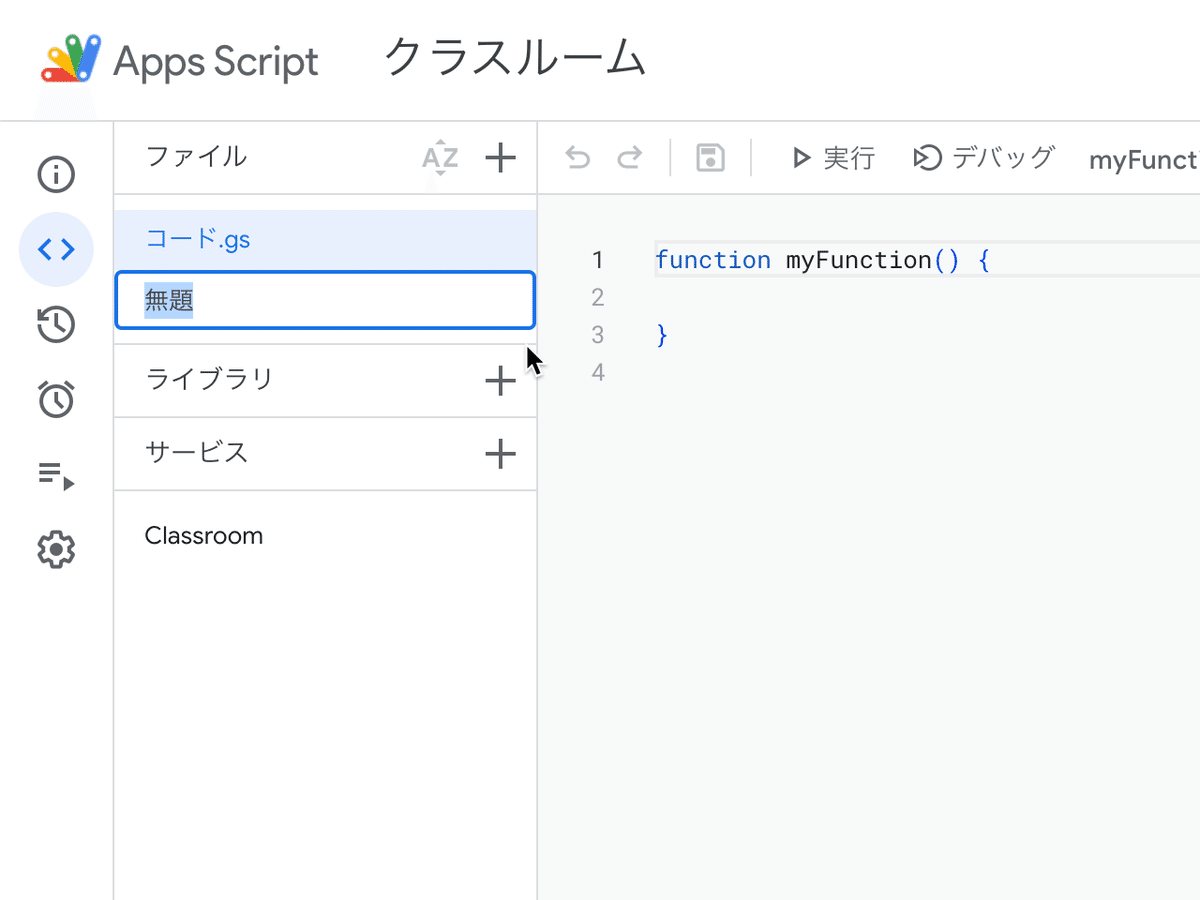Select the コード.gs file
The height and width of the screenshot is (900, 1200).
click(325, 240)
